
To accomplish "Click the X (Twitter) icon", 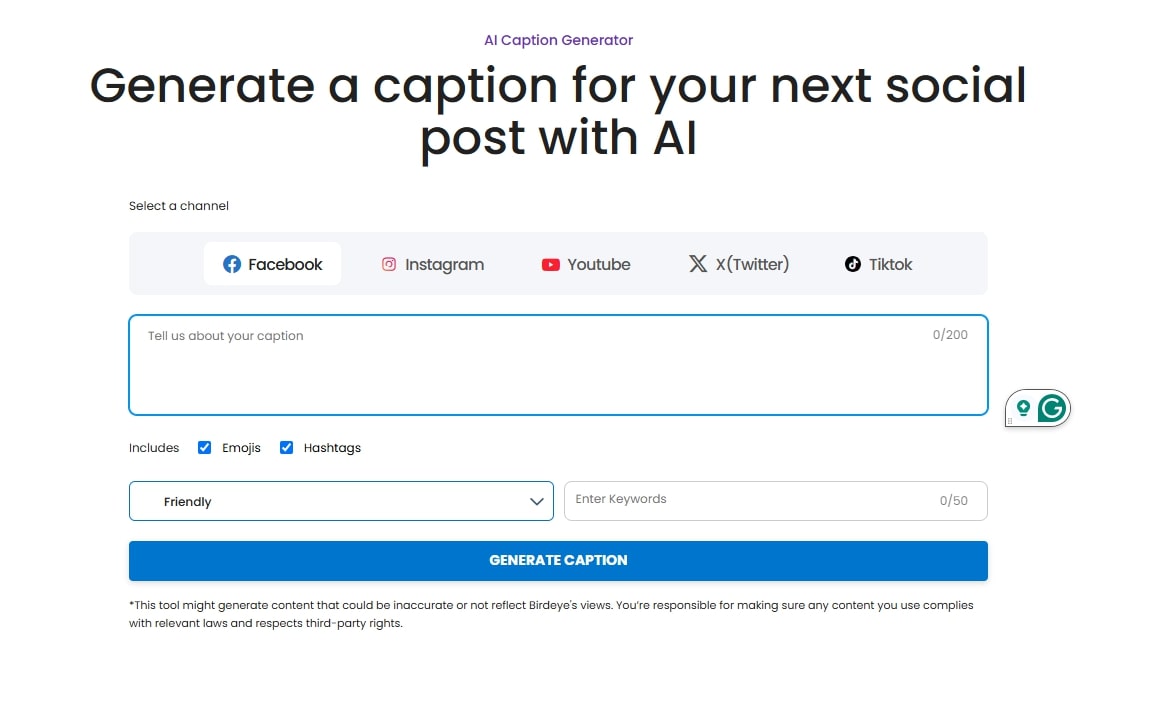I will coord(697,264).
